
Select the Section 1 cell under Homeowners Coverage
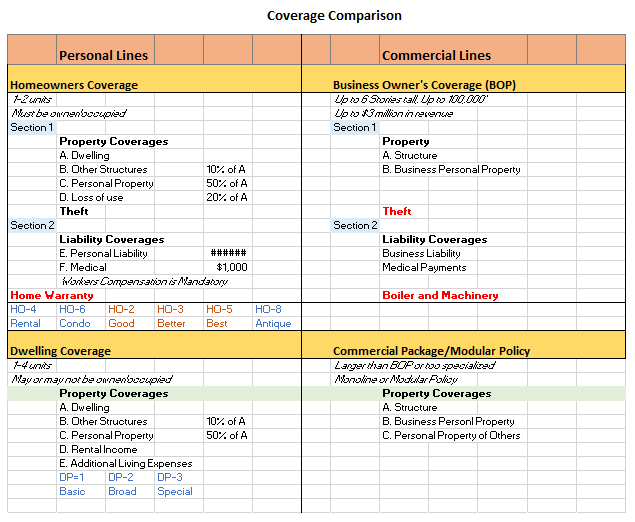[32, 128]
